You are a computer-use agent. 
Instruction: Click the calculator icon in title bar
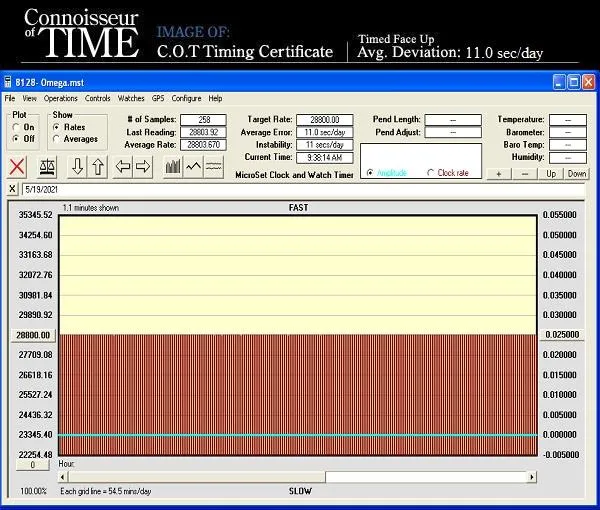(8, 82)
